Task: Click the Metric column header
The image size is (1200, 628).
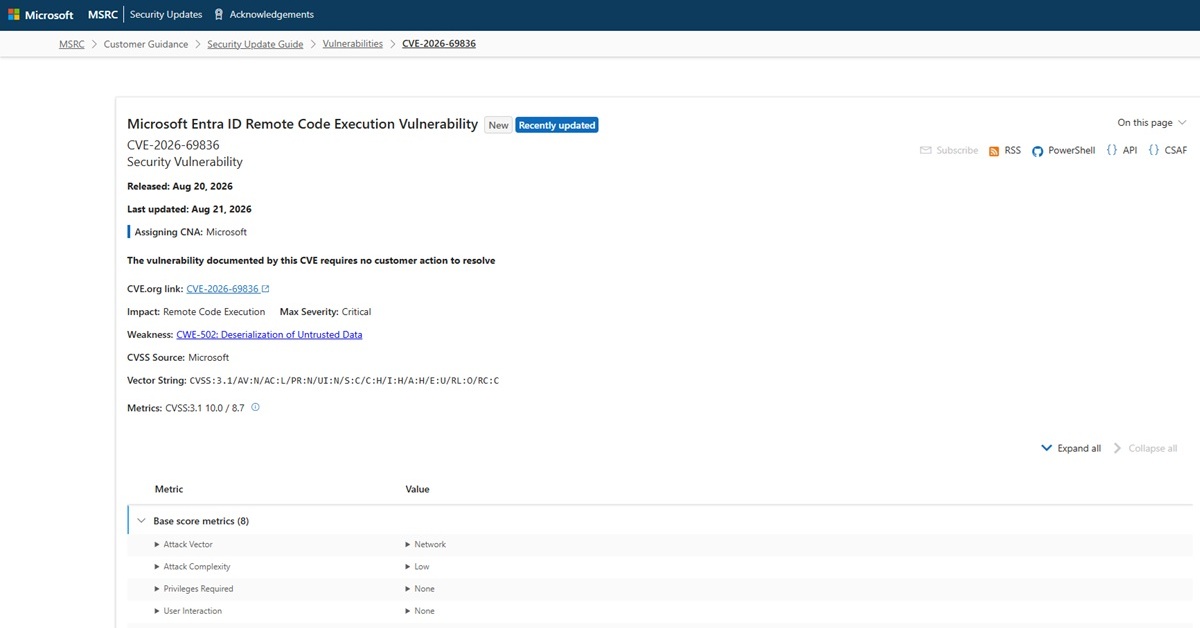Action: (169, 489)
